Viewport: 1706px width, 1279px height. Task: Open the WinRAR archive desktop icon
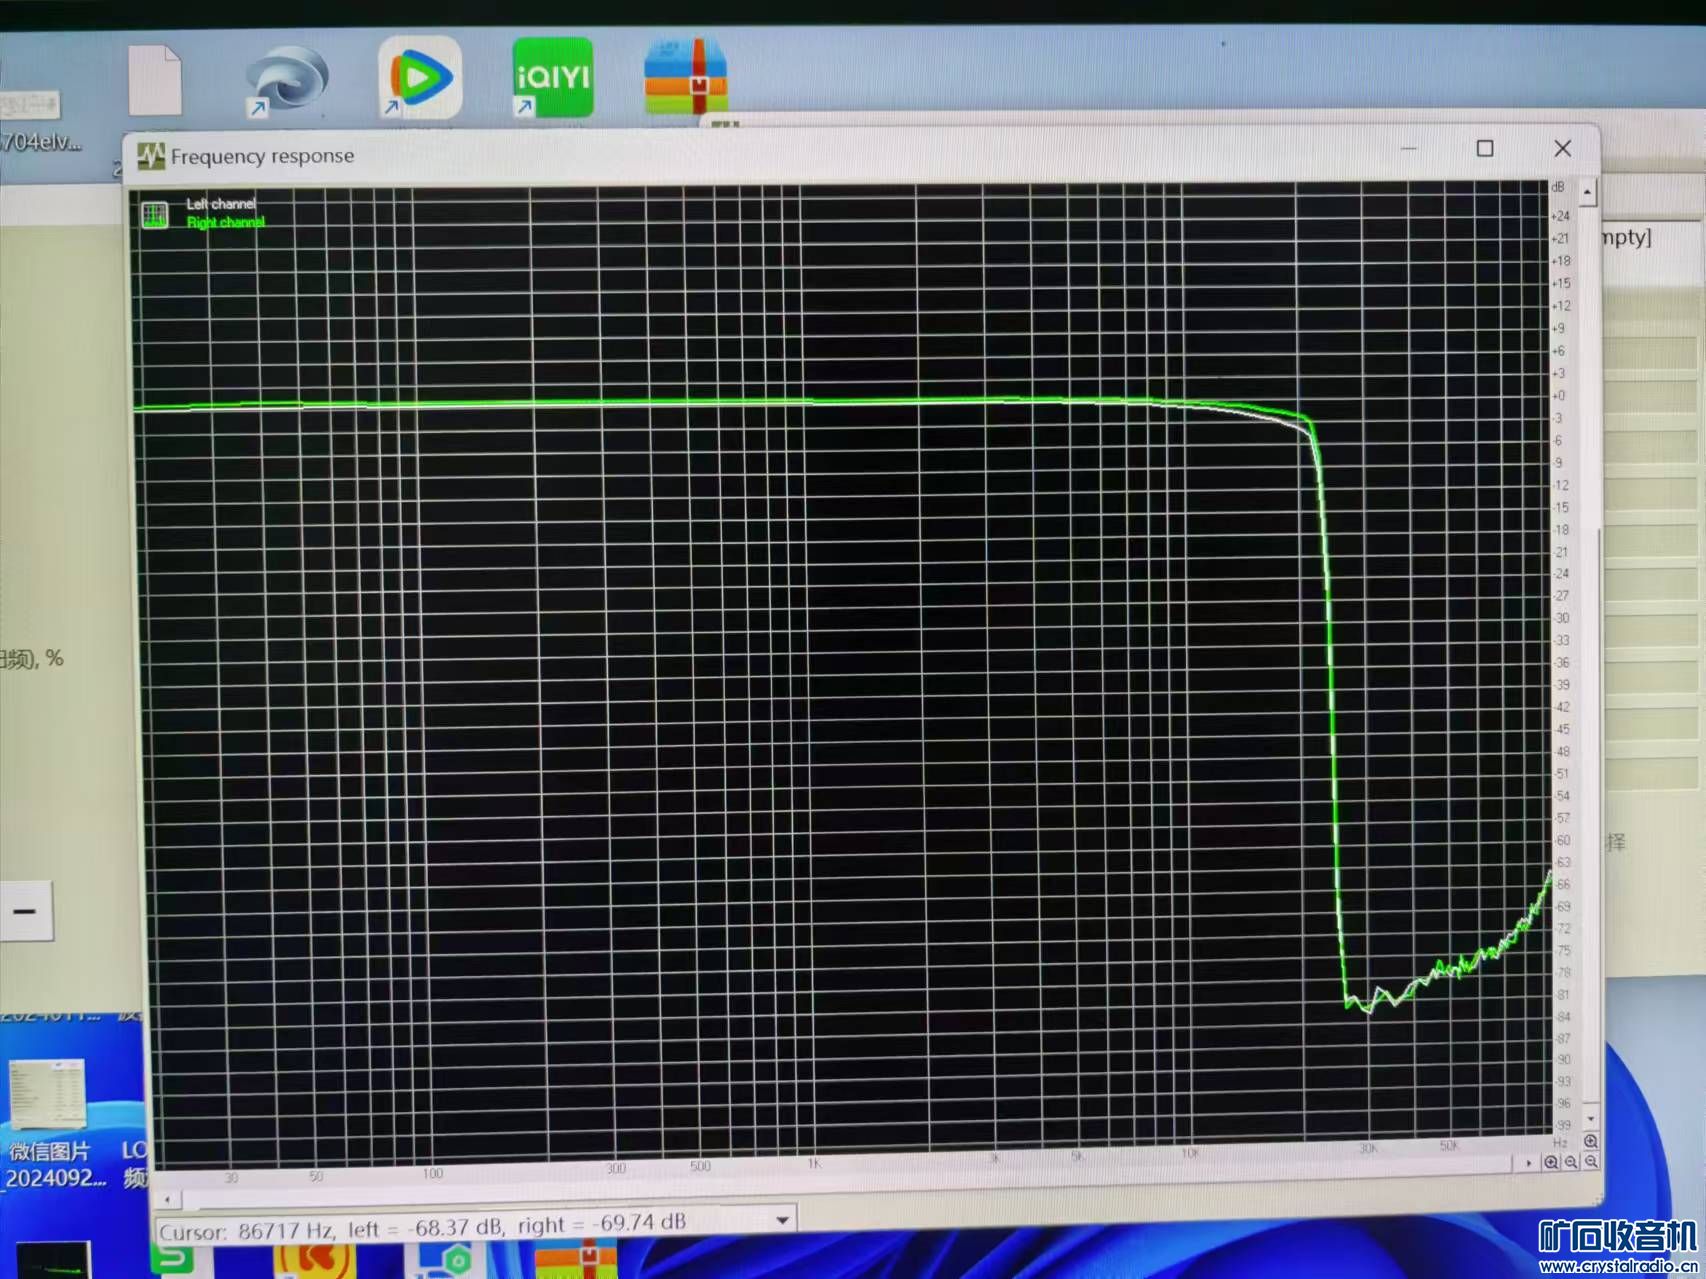tap(685, 77)
